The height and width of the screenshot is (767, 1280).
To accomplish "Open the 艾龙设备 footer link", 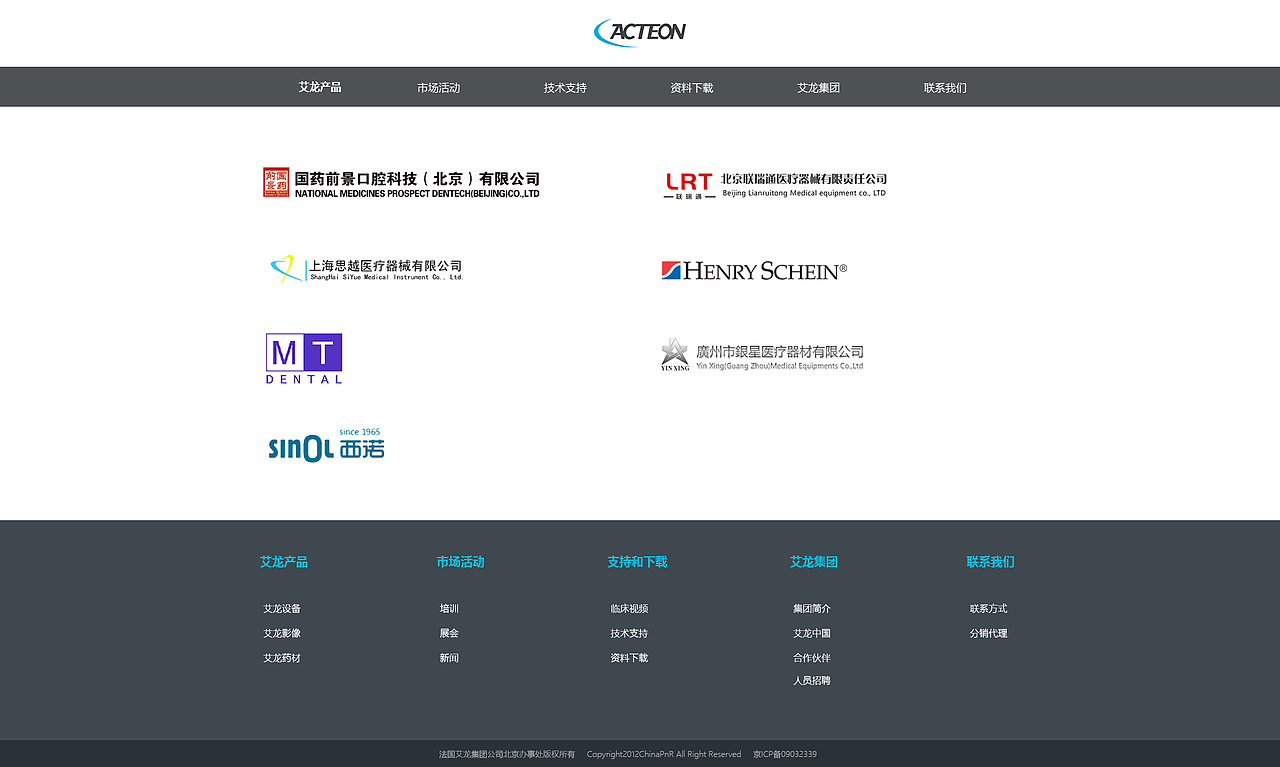I will 282,609.
